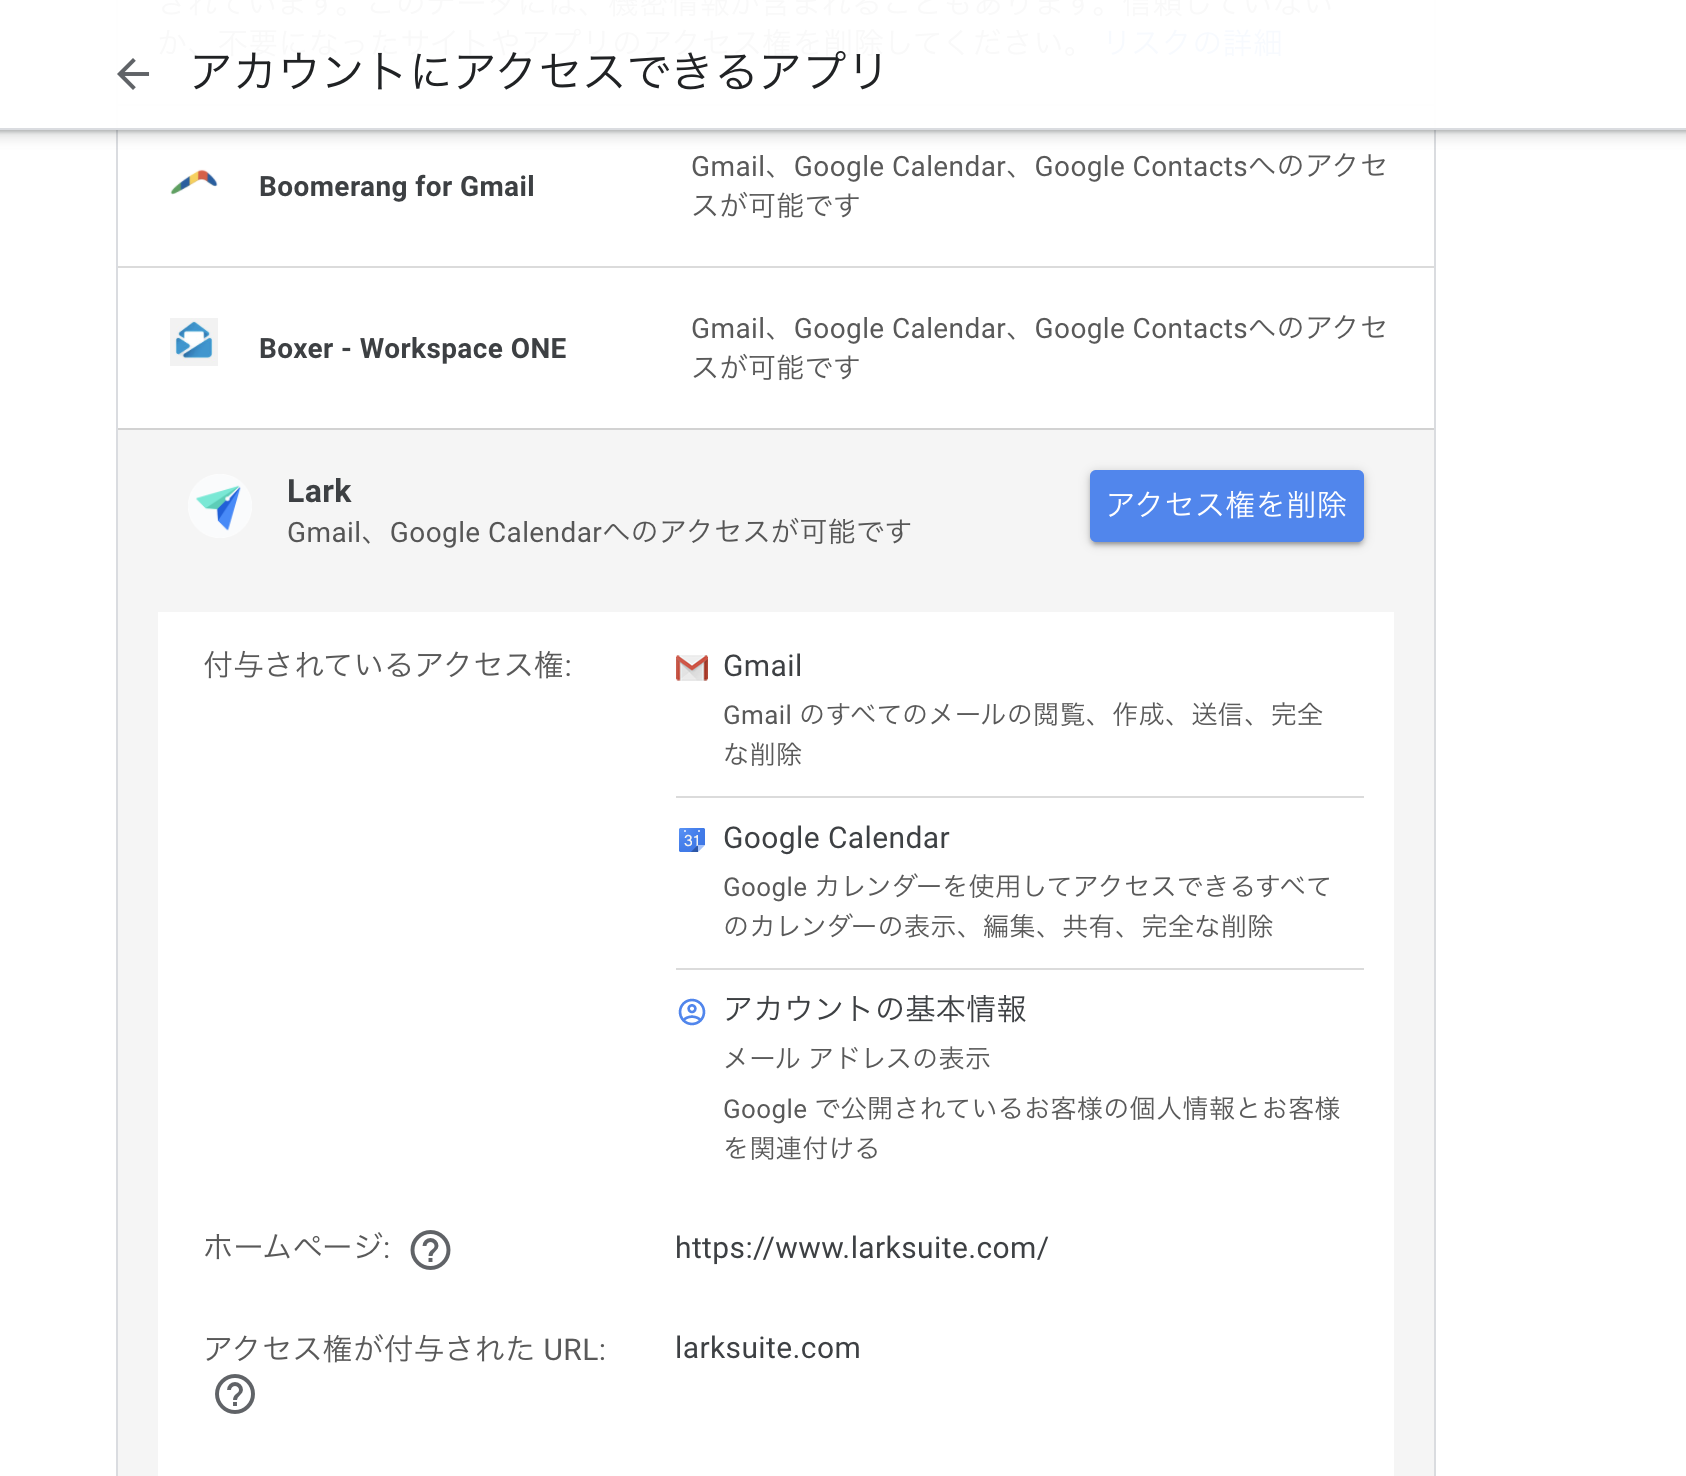Viewport: 1686px width, 1476px height.
Task: Open help icon below アクセス権が付与された URL
Action: coord(235,1394)
